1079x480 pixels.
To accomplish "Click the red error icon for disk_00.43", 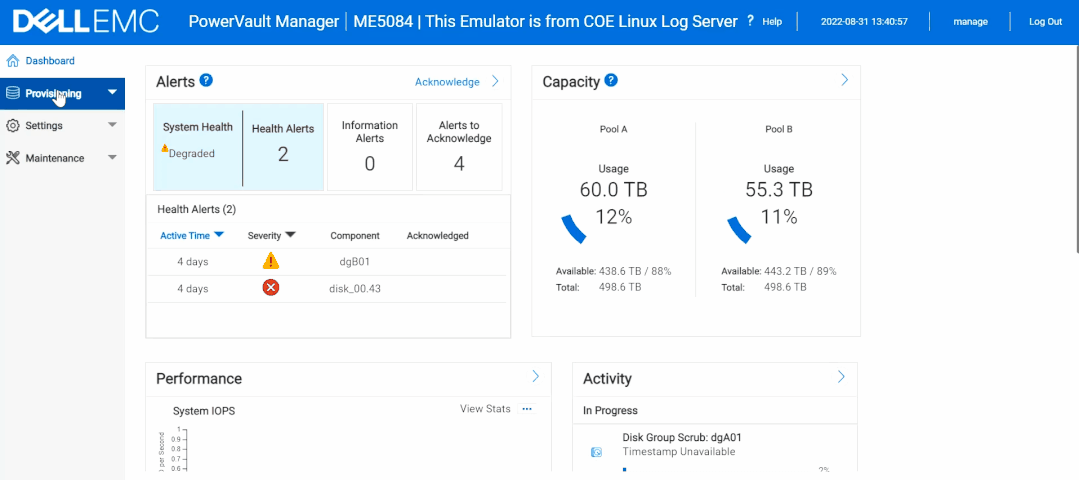I will (x=271, y=288).
